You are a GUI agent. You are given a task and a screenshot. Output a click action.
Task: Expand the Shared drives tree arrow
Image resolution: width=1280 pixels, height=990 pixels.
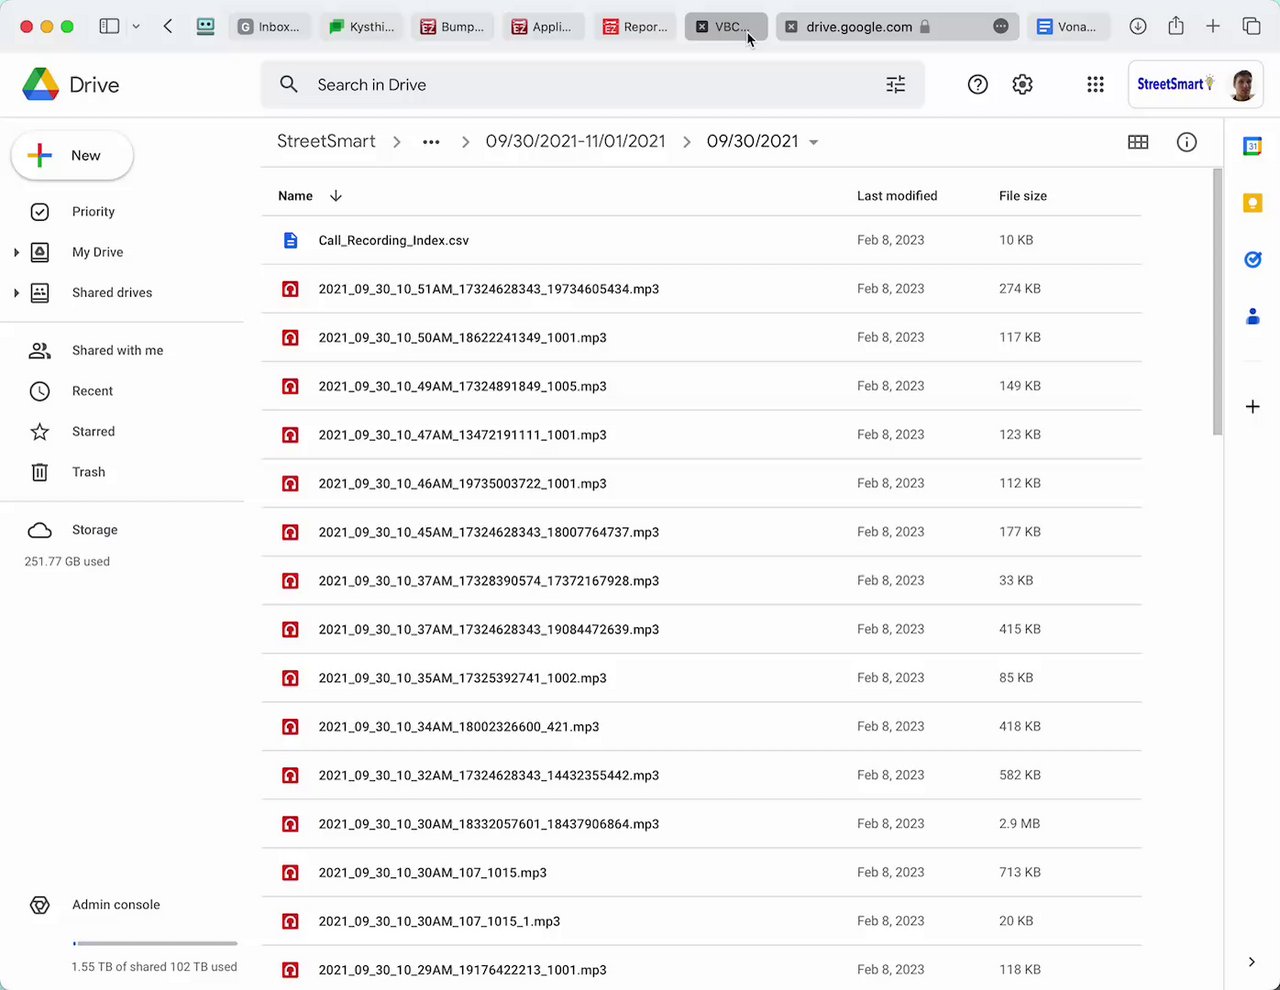[16, 293]
